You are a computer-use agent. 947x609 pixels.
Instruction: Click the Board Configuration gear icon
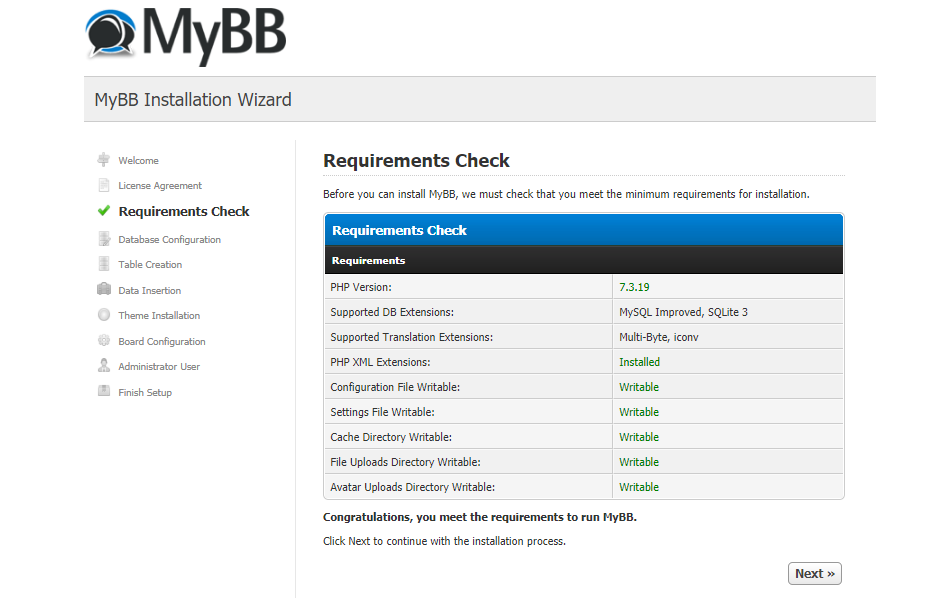pyautogui.click(x=104, y=341)
